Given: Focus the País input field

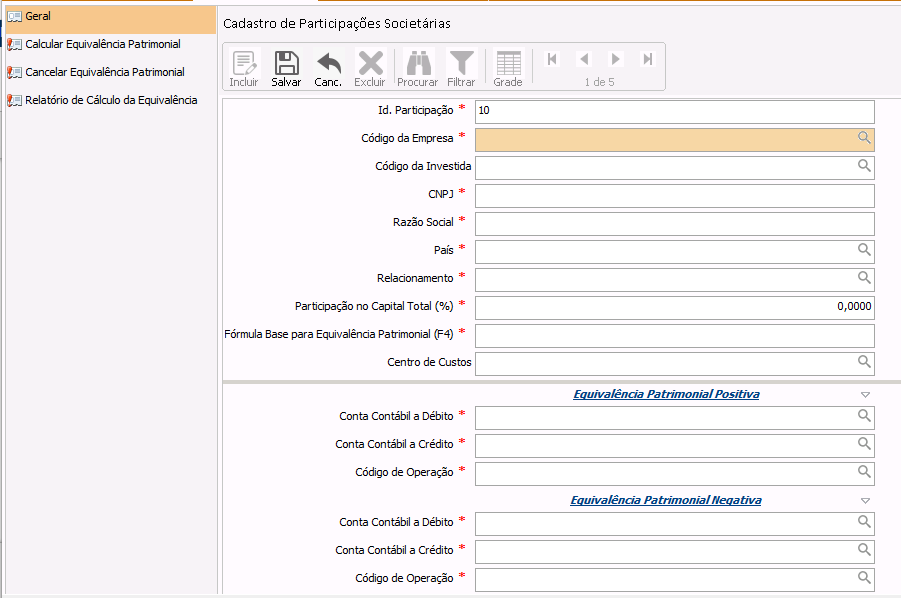Looking at the screenshot, I should point(675,252).
